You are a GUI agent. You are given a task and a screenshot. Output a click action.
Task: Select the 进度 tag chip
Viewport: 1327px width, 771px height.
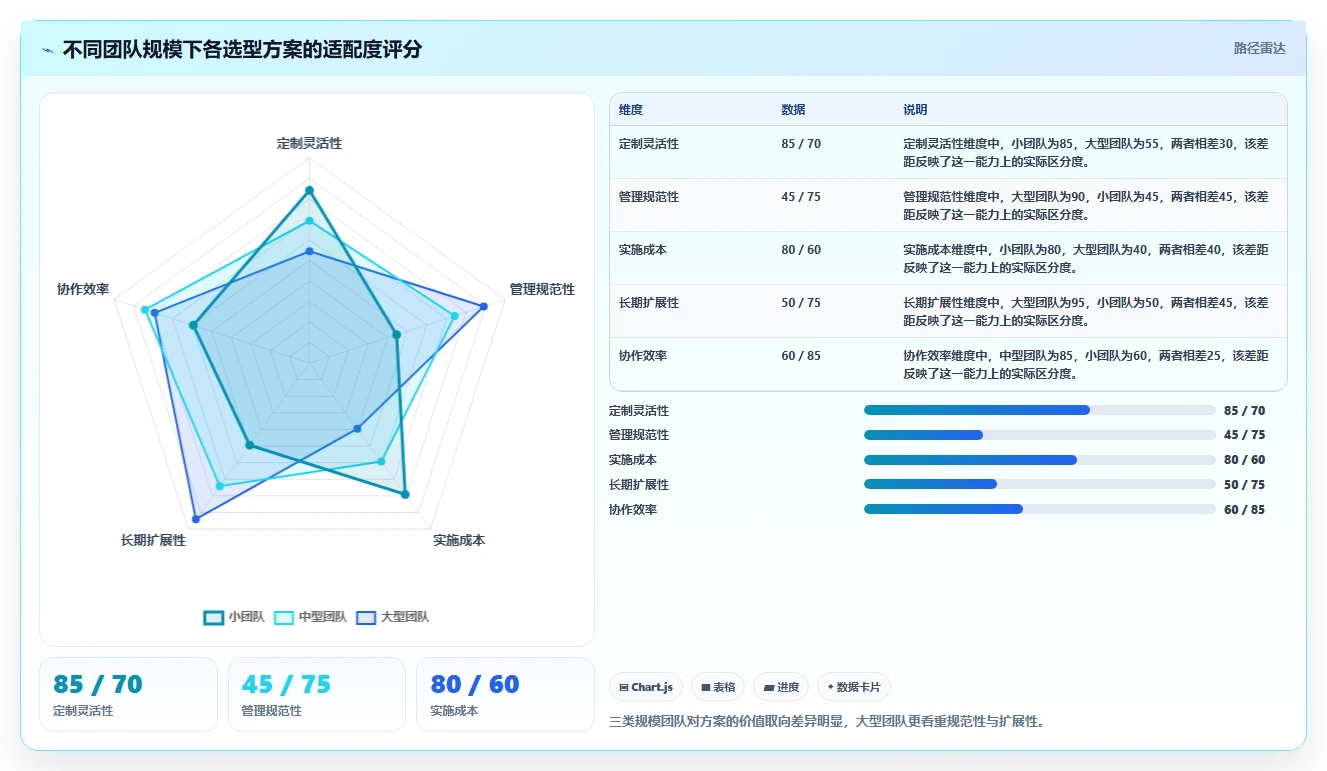click(781, 687)
